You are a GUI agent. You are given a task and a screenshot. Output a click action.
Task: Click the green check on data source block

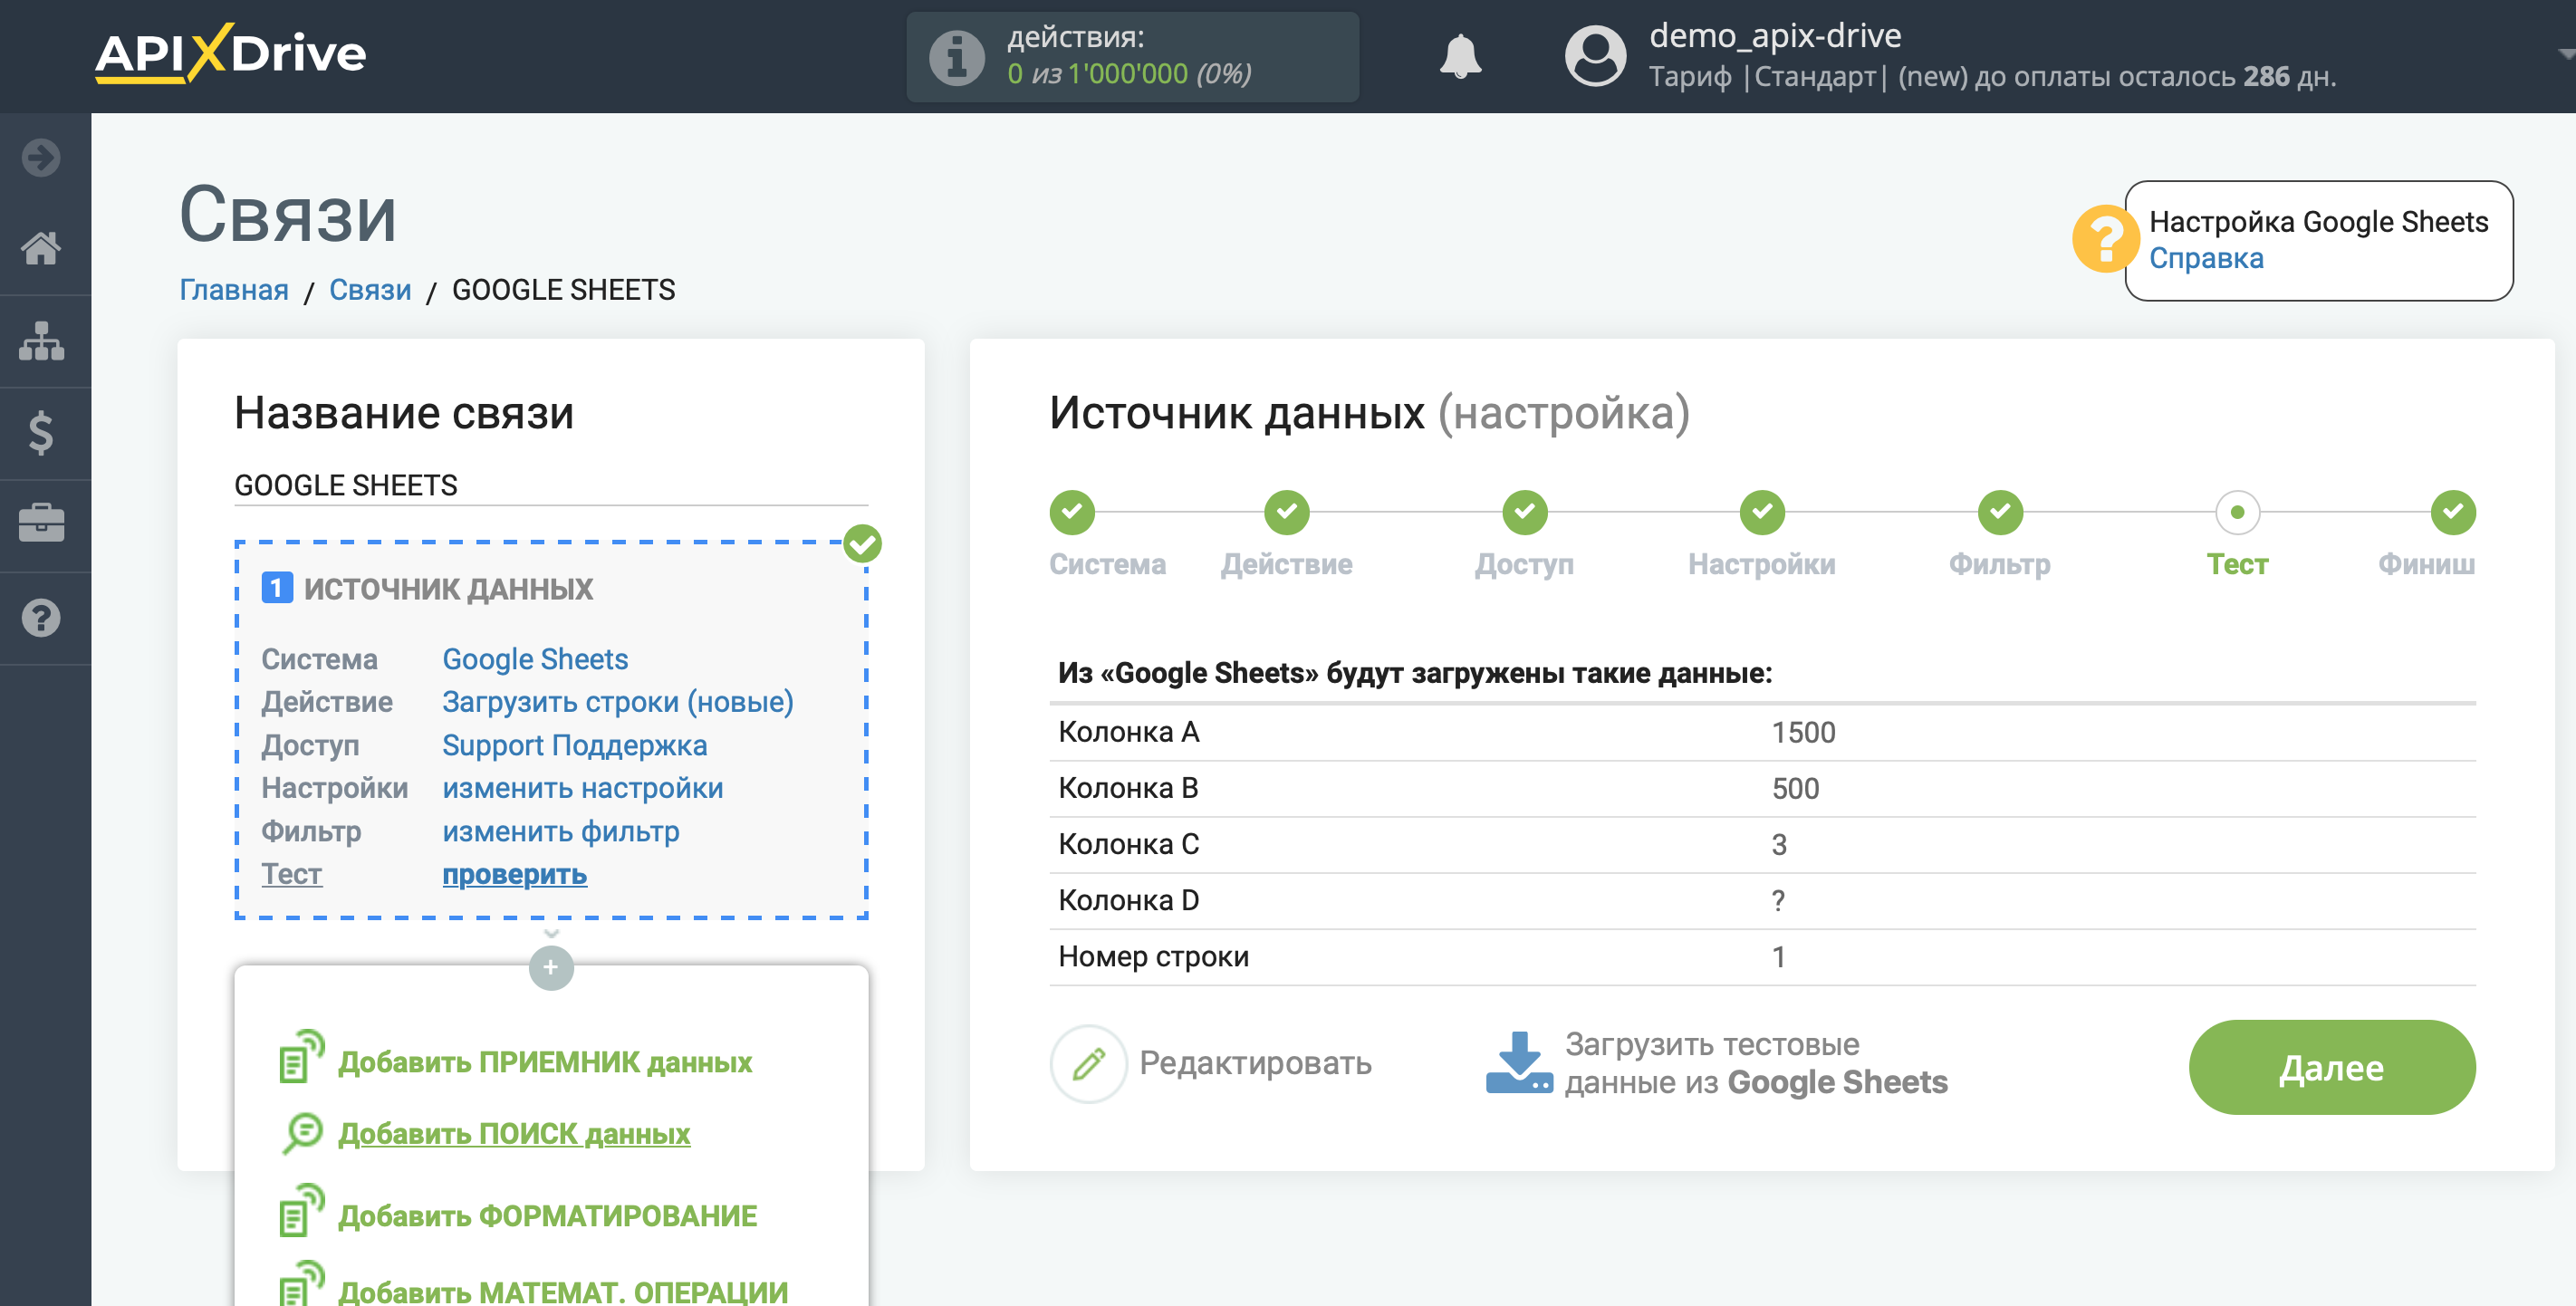pos(862,544)
